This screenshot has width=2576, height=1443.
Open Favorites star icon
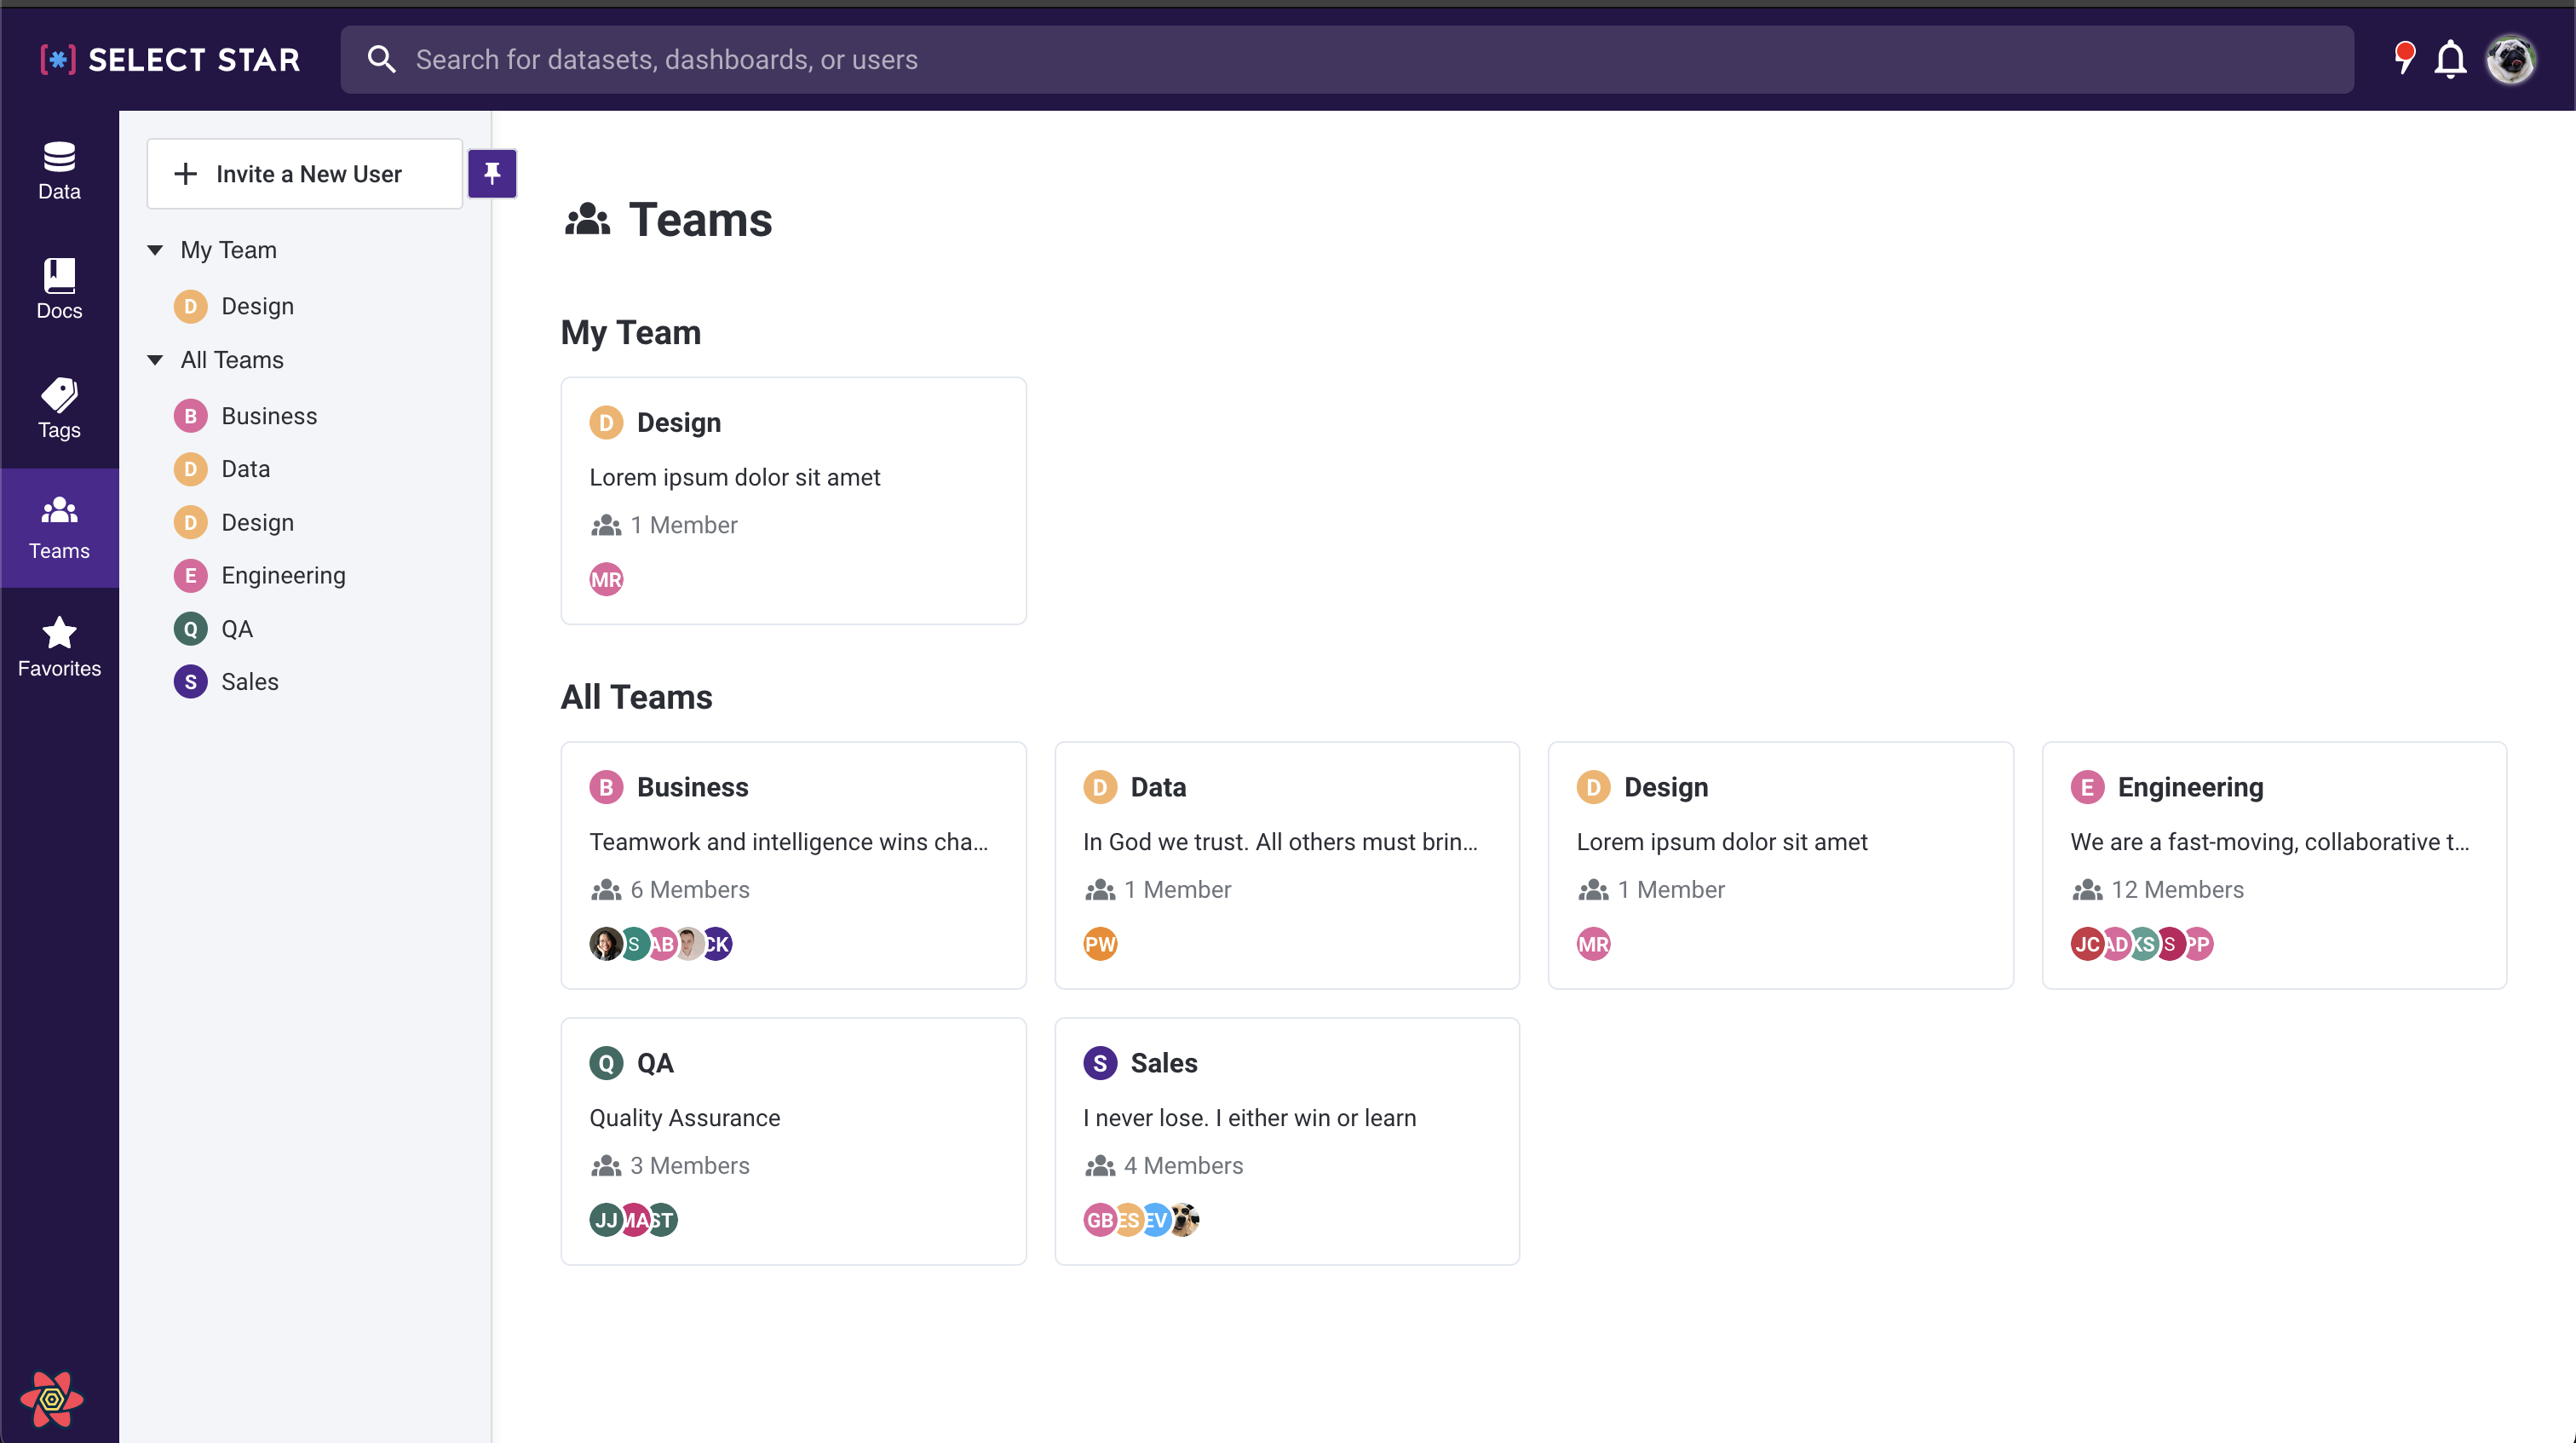click(x=59, y=647)
